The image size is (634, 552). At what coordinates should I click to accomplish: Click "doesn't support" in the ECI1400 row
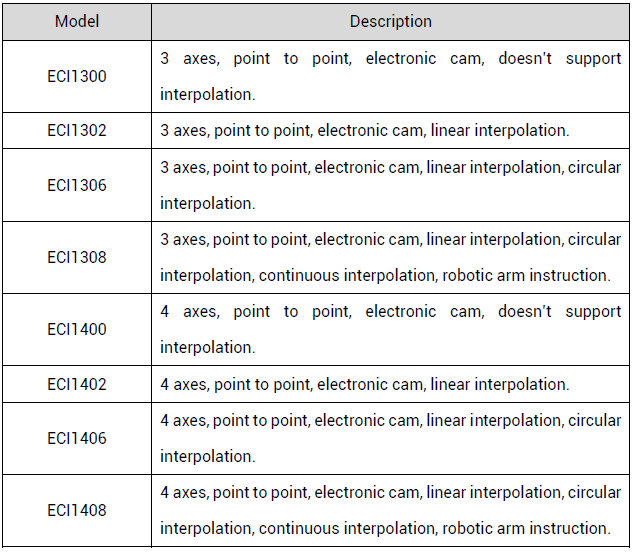pos(560,312)
